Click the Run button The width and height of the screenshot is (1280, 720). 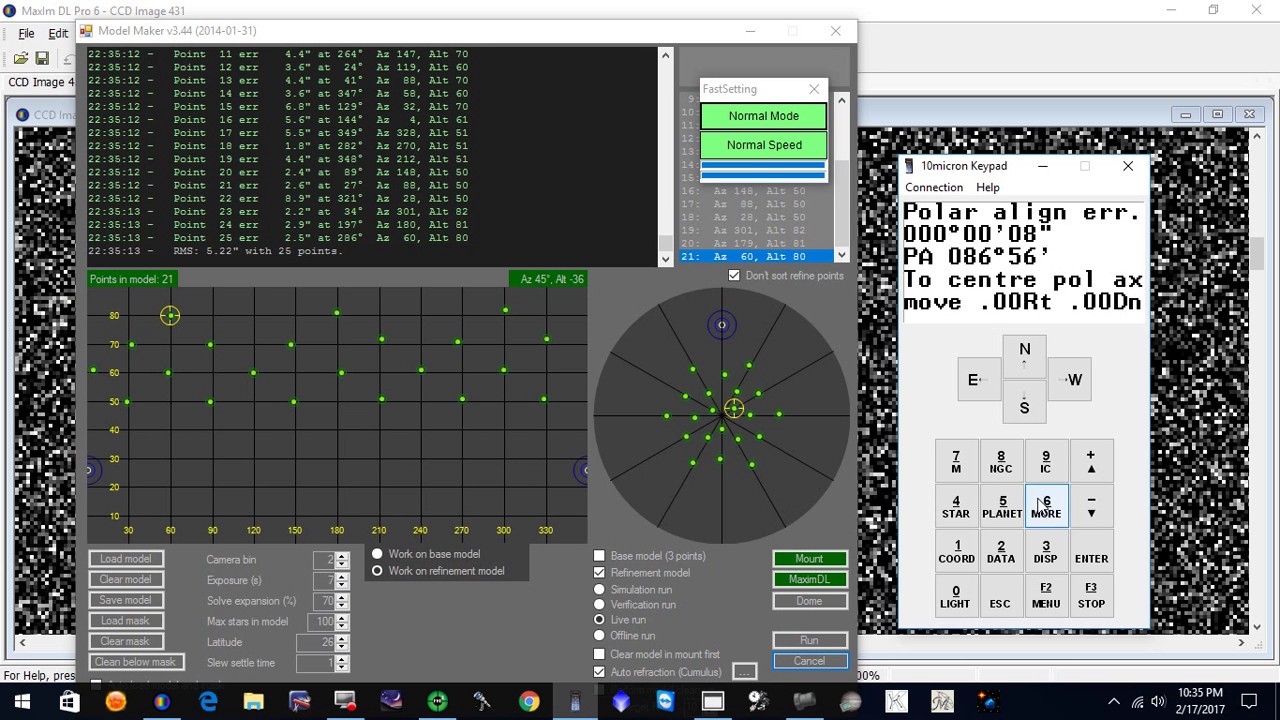click(809, 640)
